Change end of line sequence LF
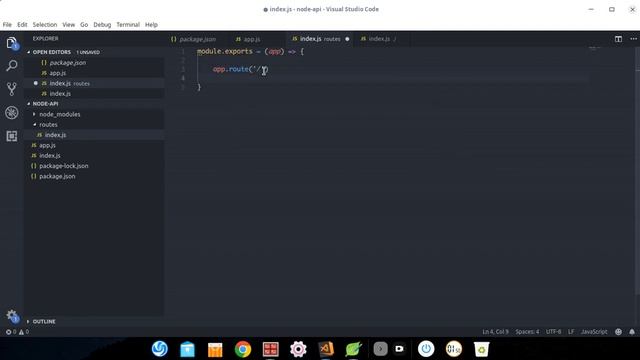 571,332
